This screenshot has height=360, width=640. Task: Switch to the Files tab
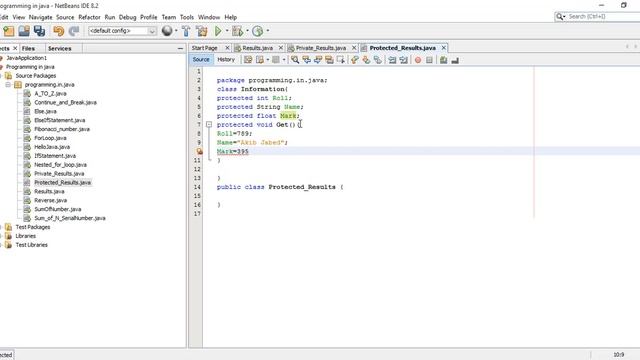coord(28,48)
